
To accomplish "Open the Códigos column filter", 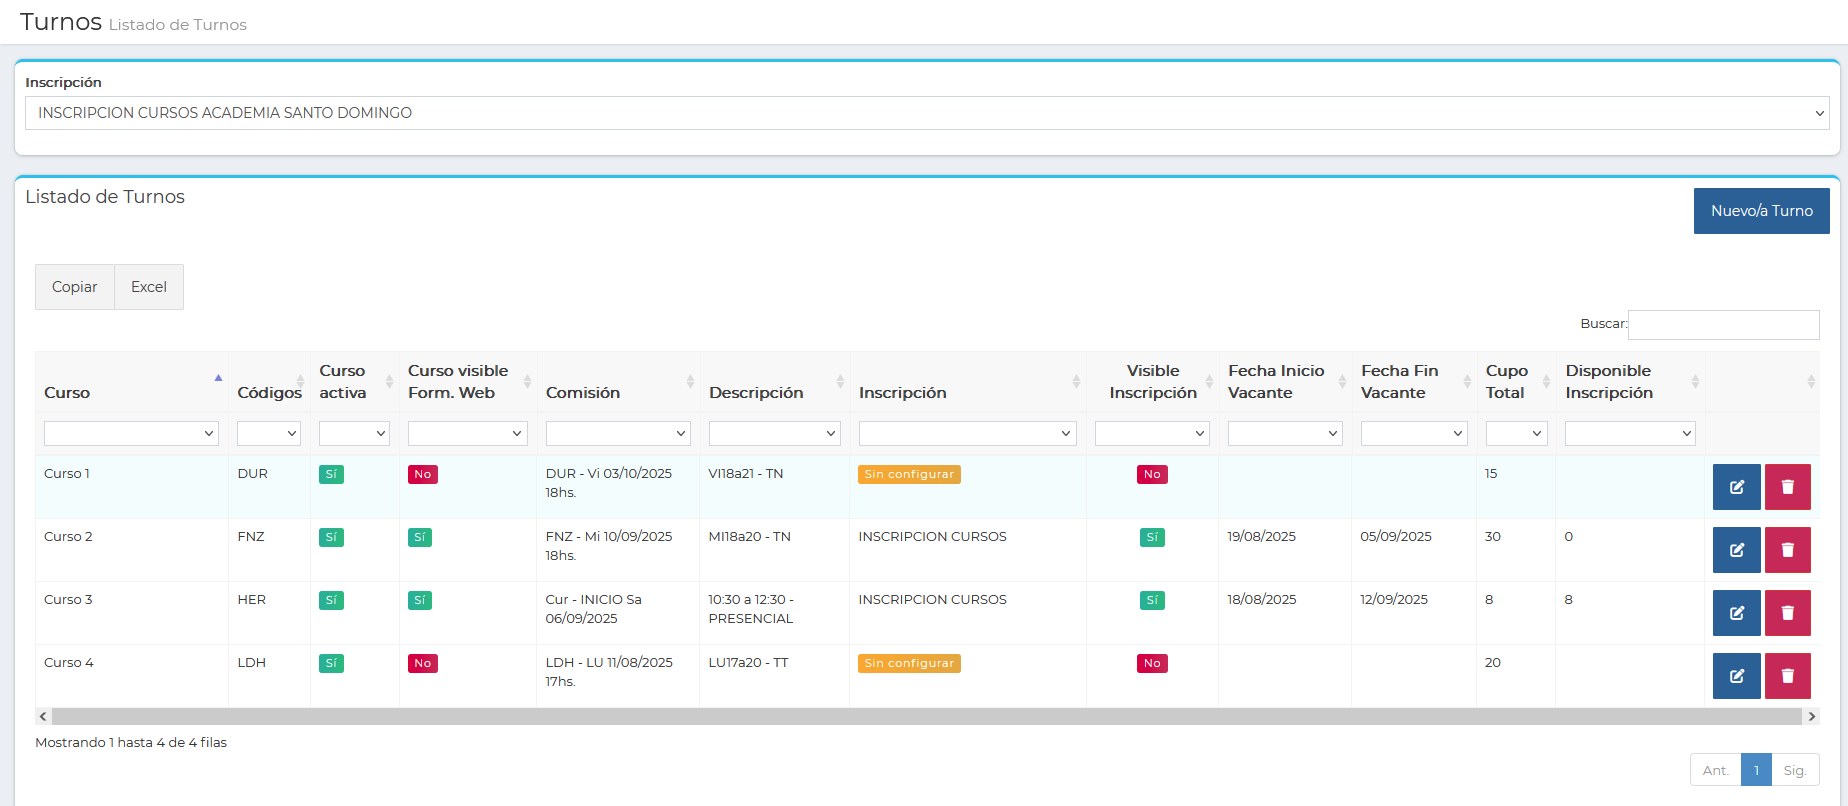I will click(269, 433).
